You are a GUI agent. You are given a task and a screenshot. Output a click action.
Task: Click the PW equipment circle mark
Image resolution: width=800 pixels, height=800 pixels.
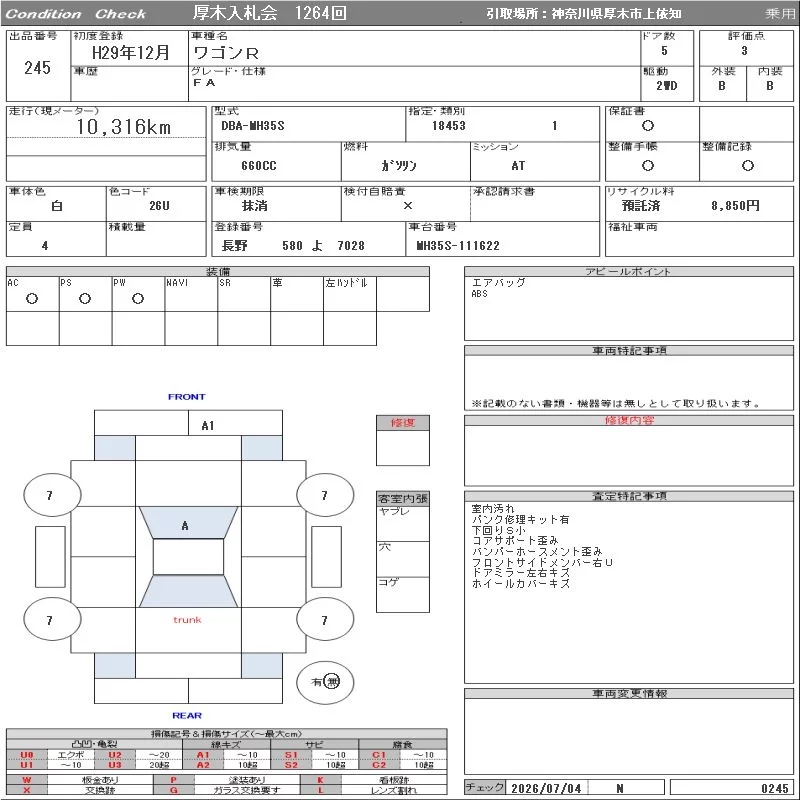(x=138, y=298)
